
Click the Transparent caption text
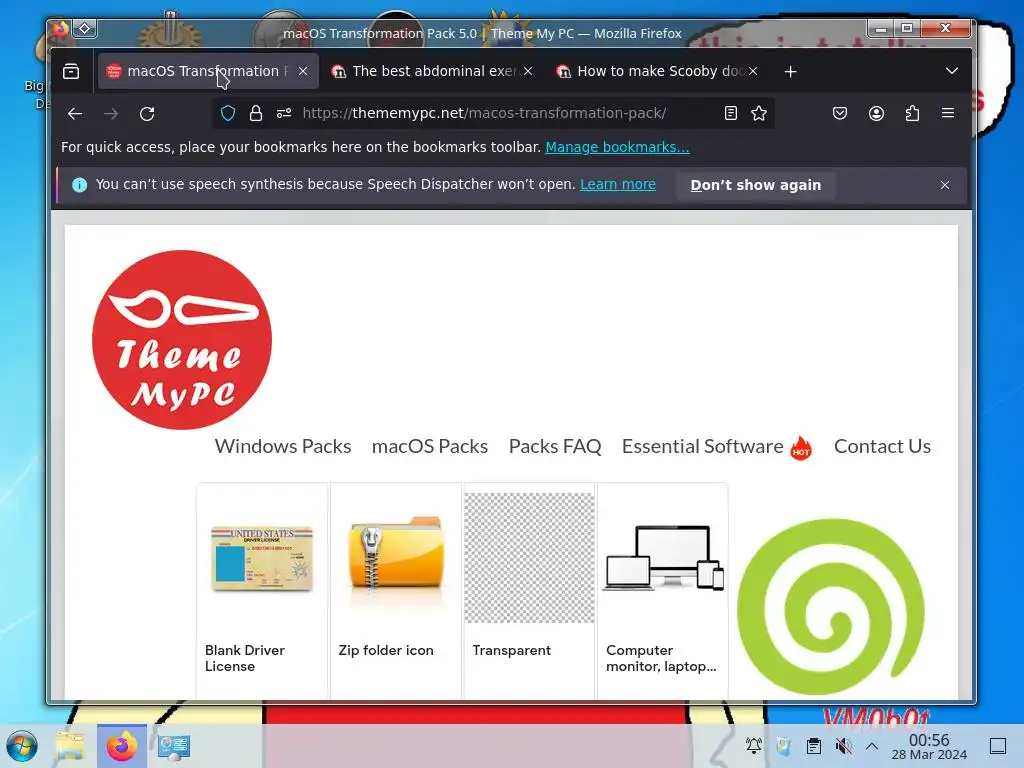point(511,650)
